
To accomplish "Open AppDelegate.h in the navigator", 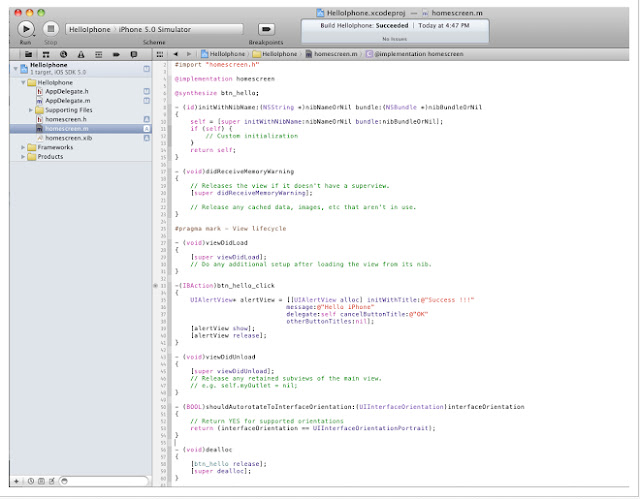I will pos(67,91).
